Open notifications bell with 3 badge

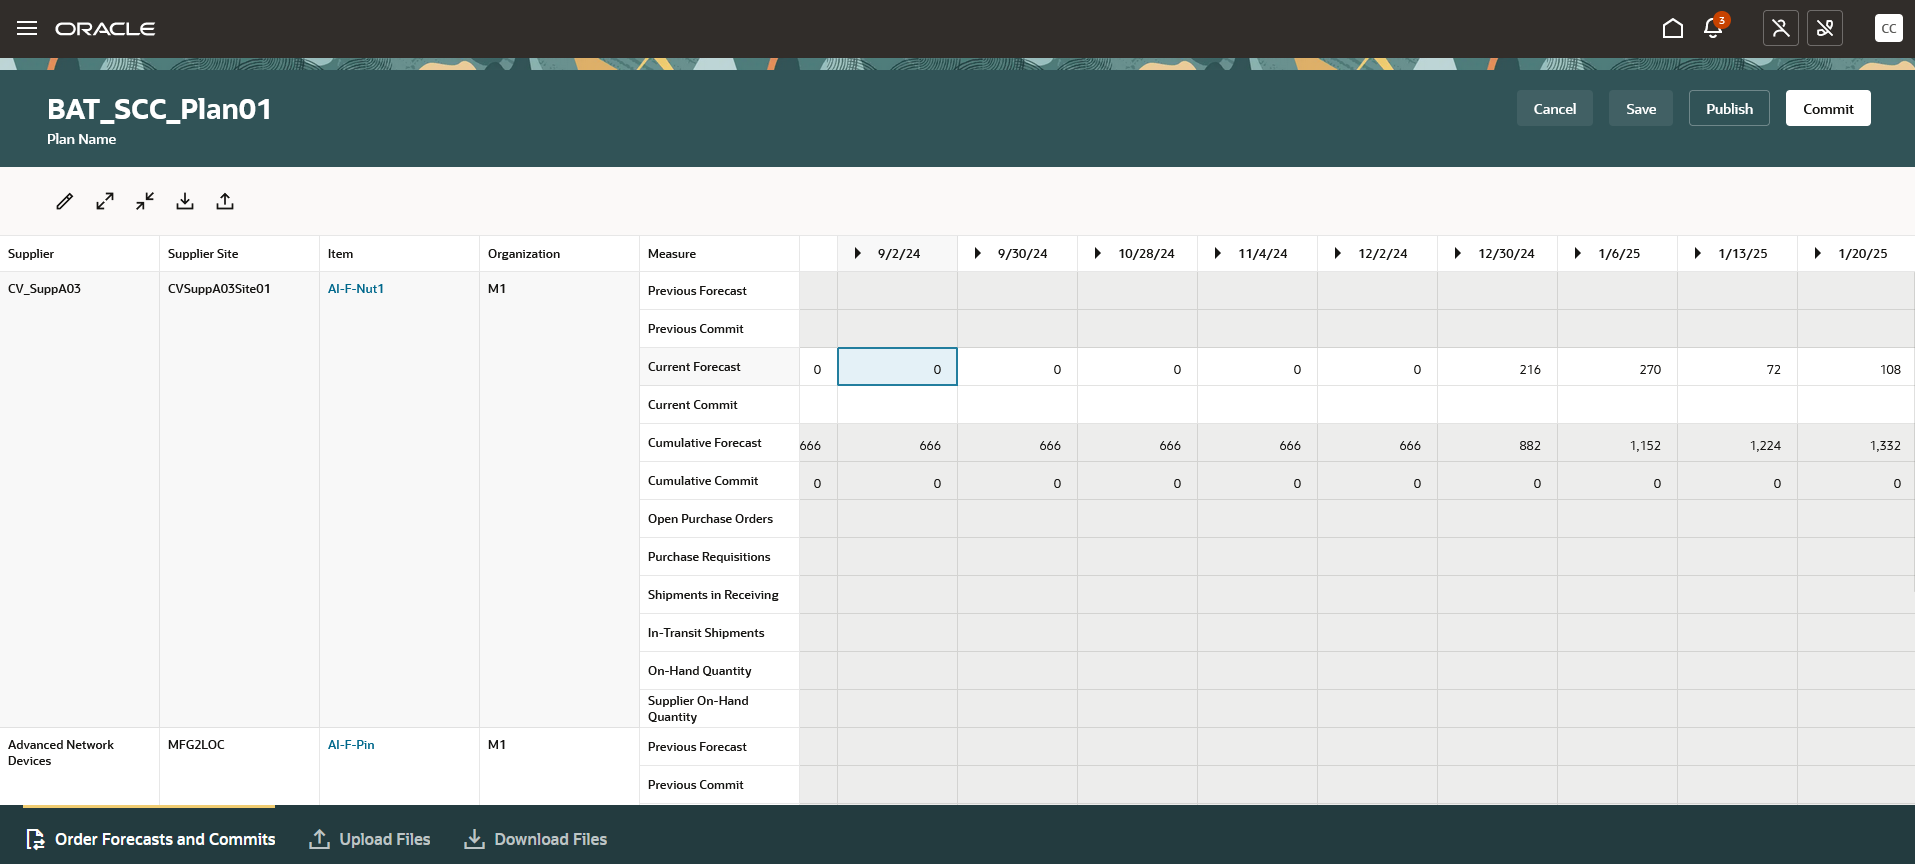(1714, 27)
